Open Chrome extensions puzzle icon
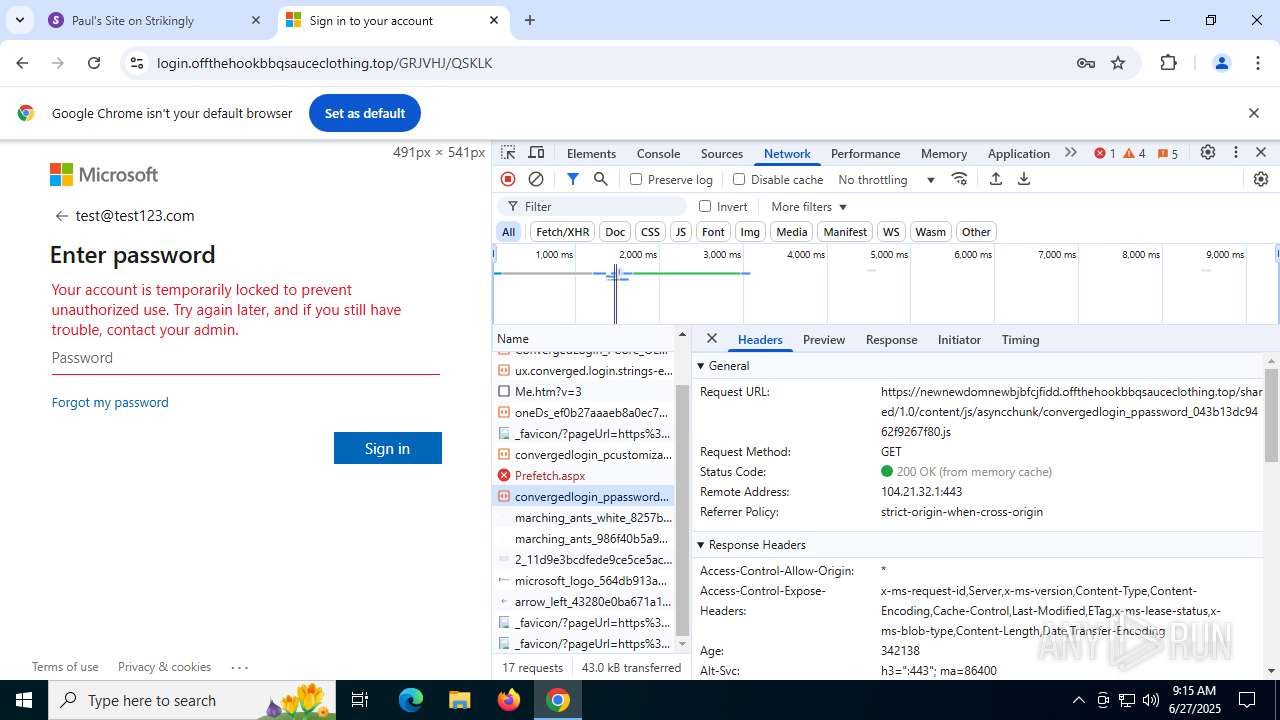 tap(1169, 63)
